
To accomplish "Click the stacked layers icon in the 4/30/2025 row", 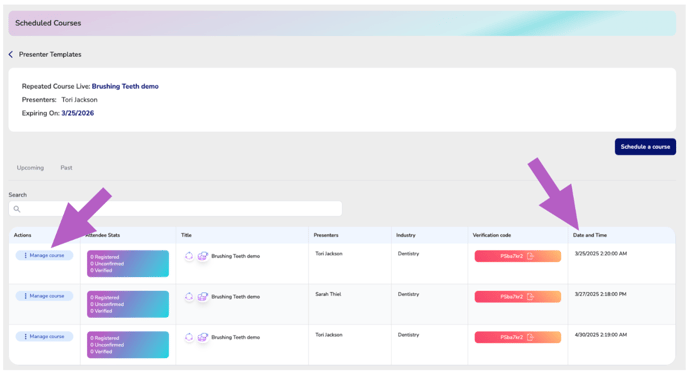I will tap(202, 337).
